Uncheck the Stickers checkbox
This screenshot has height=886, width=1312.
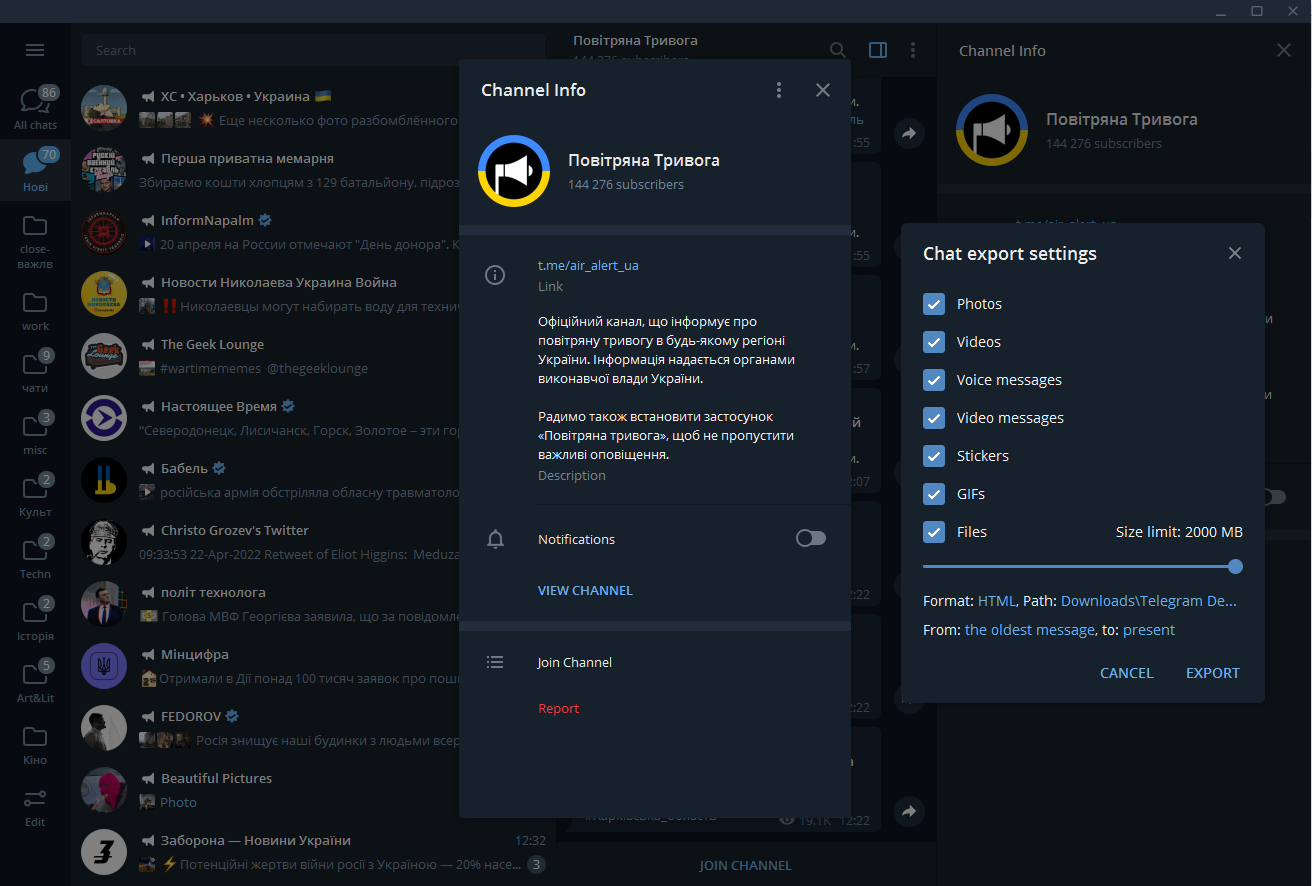tap(934, 456)
